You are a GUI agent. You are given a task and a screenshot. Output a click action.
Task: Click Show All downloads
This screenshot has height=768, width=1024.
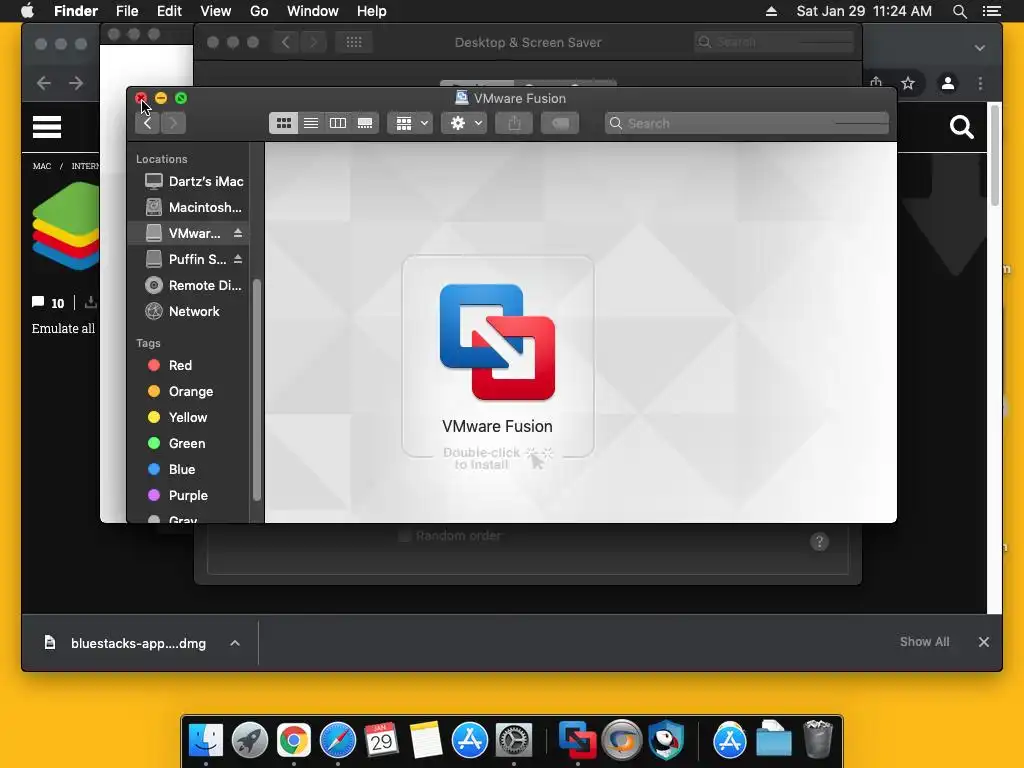click(924, 642)
